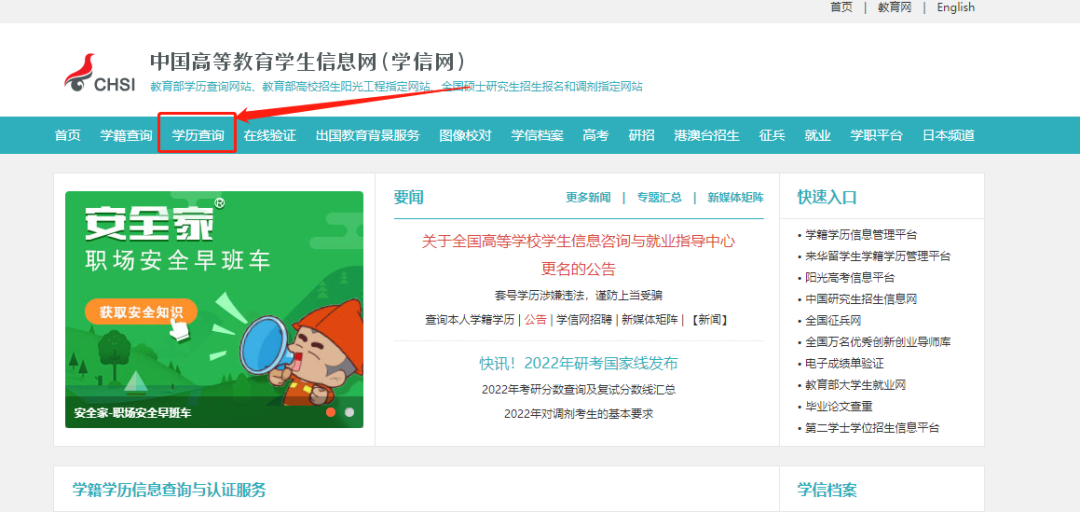Open 全国征兵网 quick link
The width and height of the screenshot is (1080, 512).
pos(833,320)
